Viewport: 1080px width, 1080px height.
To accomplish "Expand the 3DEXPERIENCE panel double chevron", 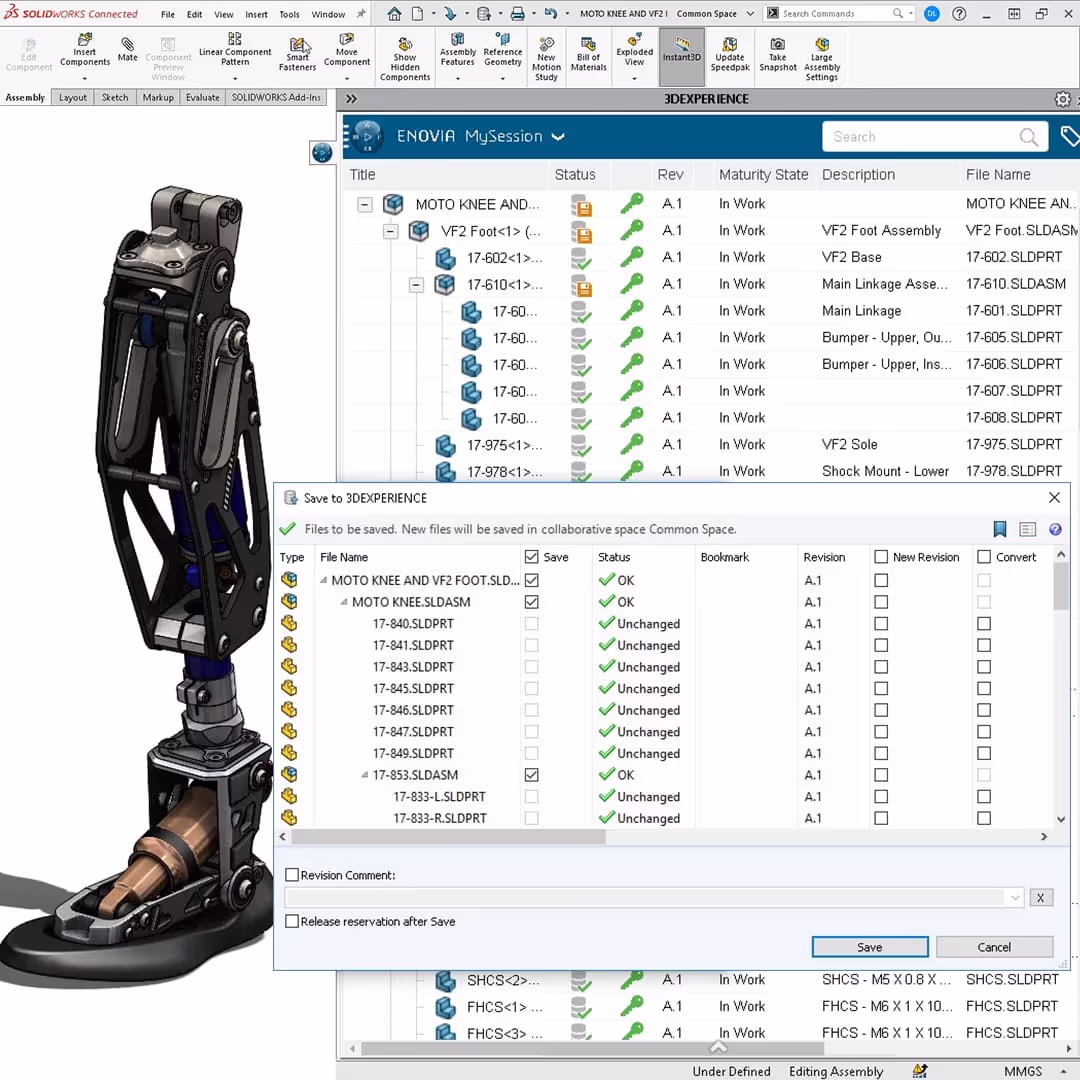I will pyautogui.click(x=351, y=99).
